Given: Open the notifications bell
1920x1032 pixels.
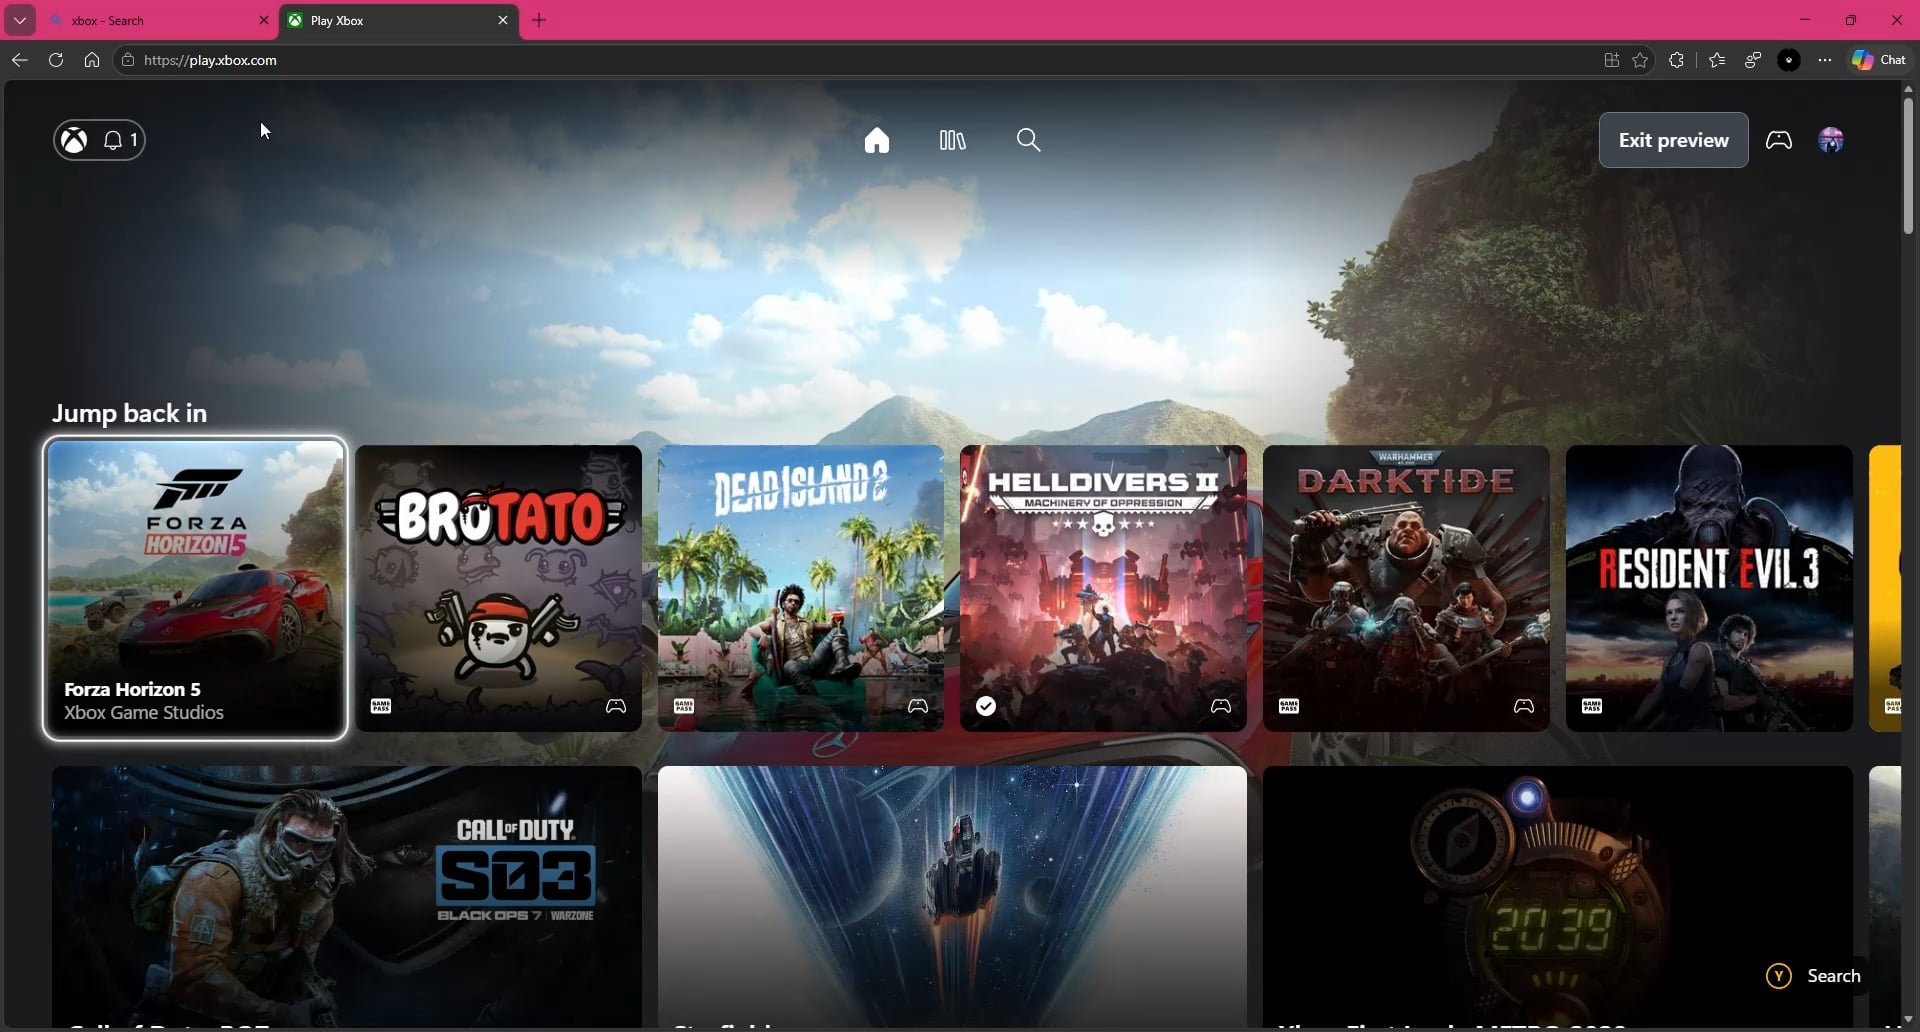Looking at the screenshot, I should click(x=120, y=141).
